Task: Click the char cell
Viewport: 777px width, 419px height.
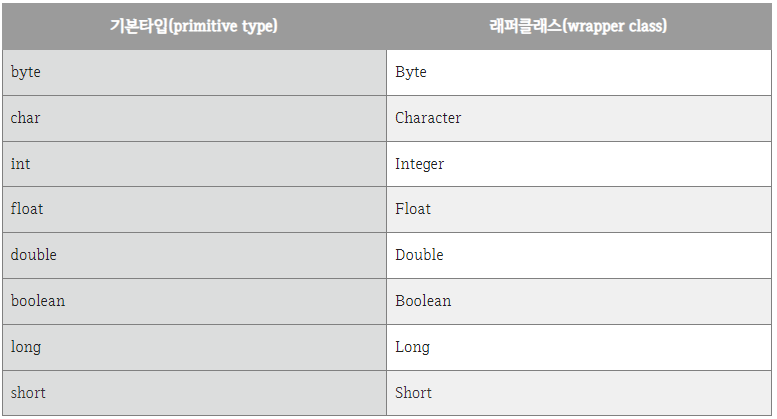Action: pyautogui.click(x=194, y=118)
